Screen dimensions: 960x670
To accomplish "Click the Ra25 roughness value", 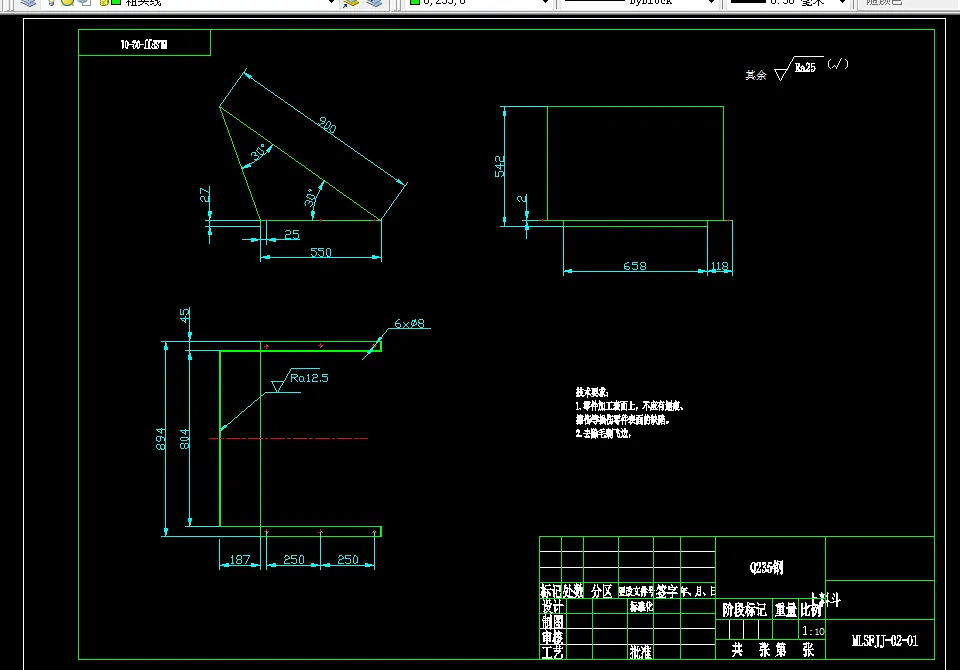I will 805,67.
